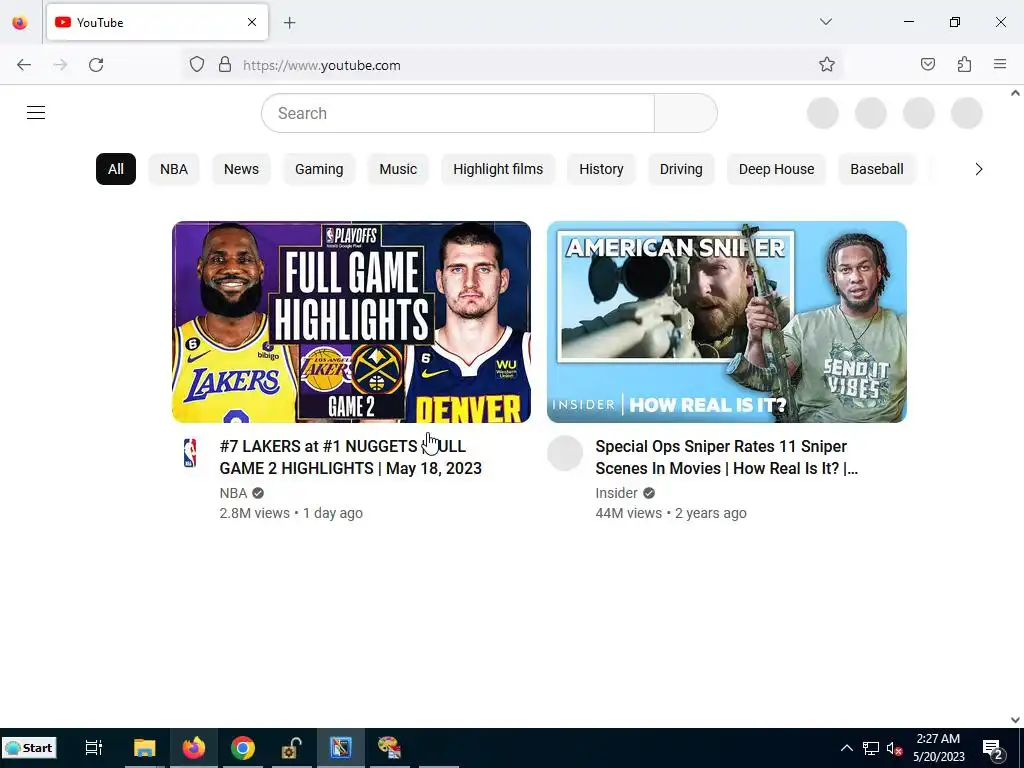Viewport: 1024px width, 768px height.
Task: Click the Firefox forward arrow button
Action: 60,65
